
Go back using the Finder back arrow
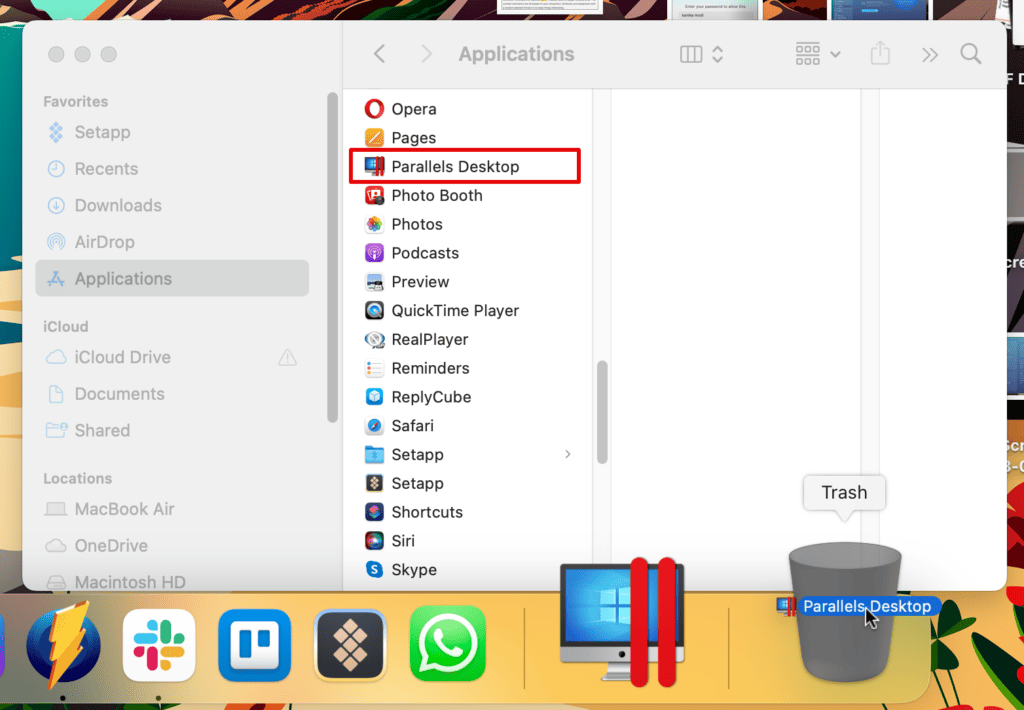(379, 54)
